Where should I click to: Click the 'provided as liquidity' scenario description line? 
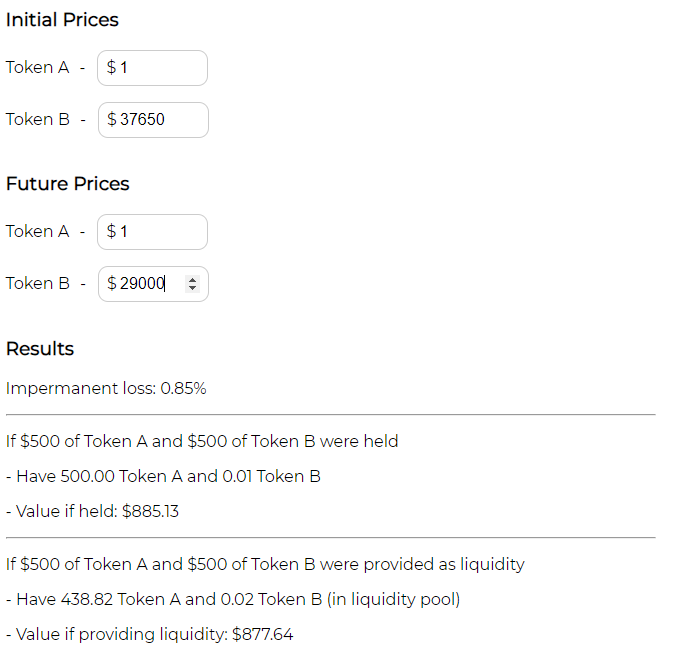tap(265, 564)
